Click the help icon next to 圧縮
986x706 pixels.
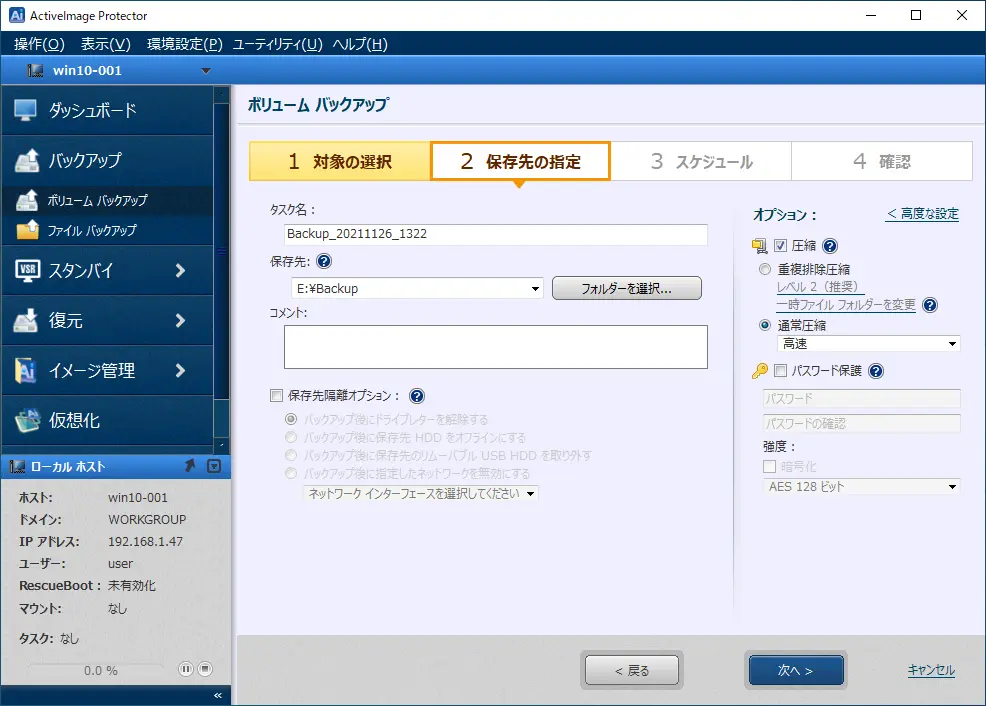tap(830, 246)
